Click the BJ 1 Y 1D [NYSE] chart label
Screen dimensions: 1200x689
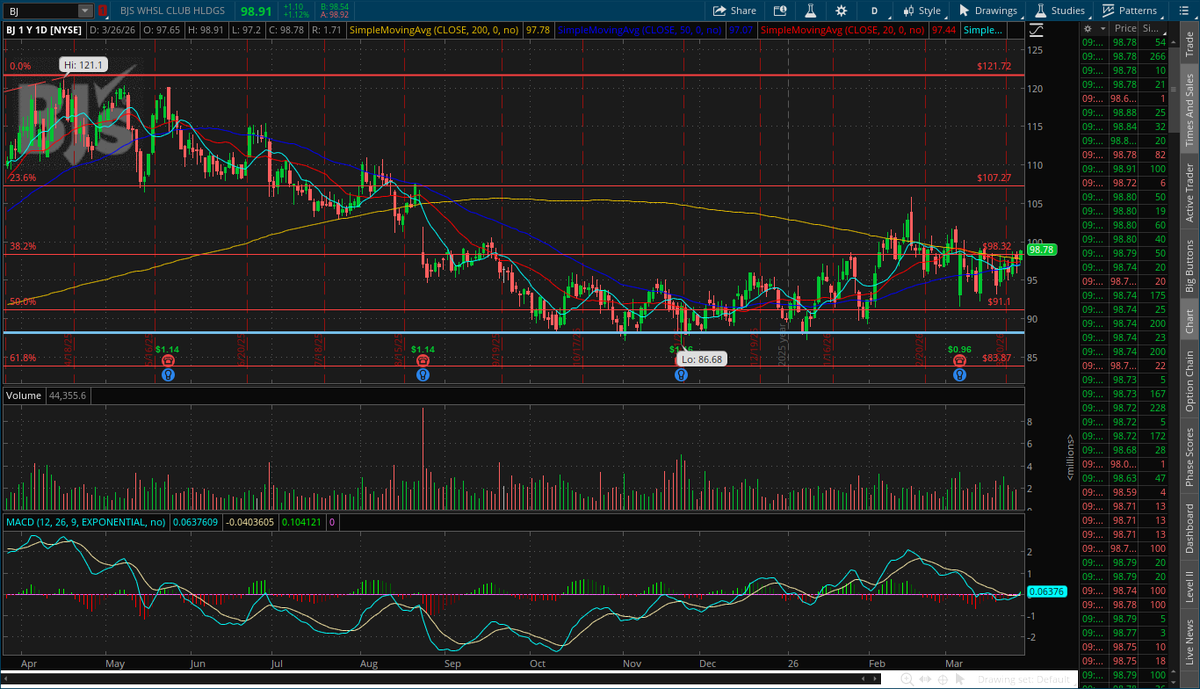pos(46,31)
